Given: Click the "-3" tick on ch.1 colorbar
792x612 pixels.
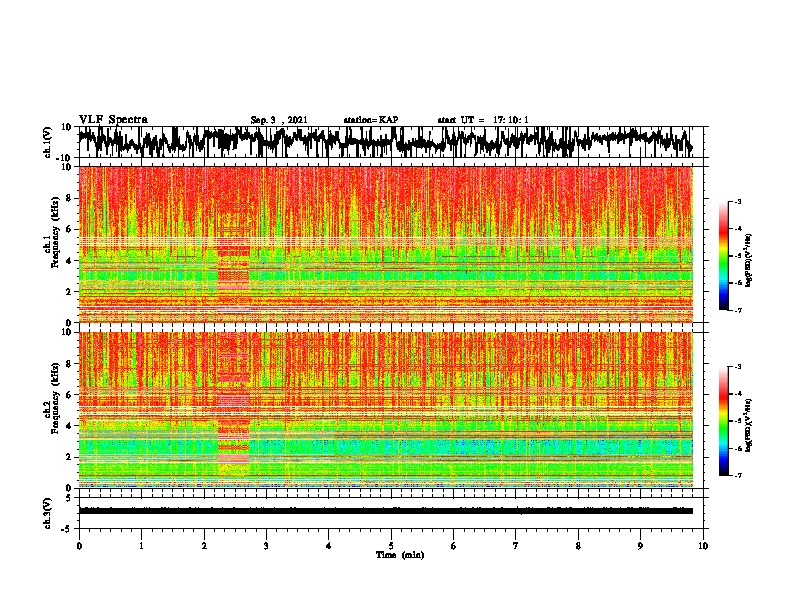Looking at the screenshot, I should pos(737,201).
